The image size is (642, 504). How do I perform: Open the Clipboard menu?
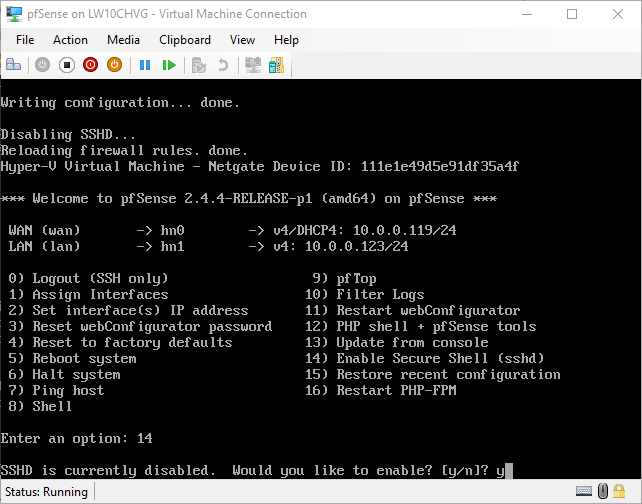tap(185, 40)
